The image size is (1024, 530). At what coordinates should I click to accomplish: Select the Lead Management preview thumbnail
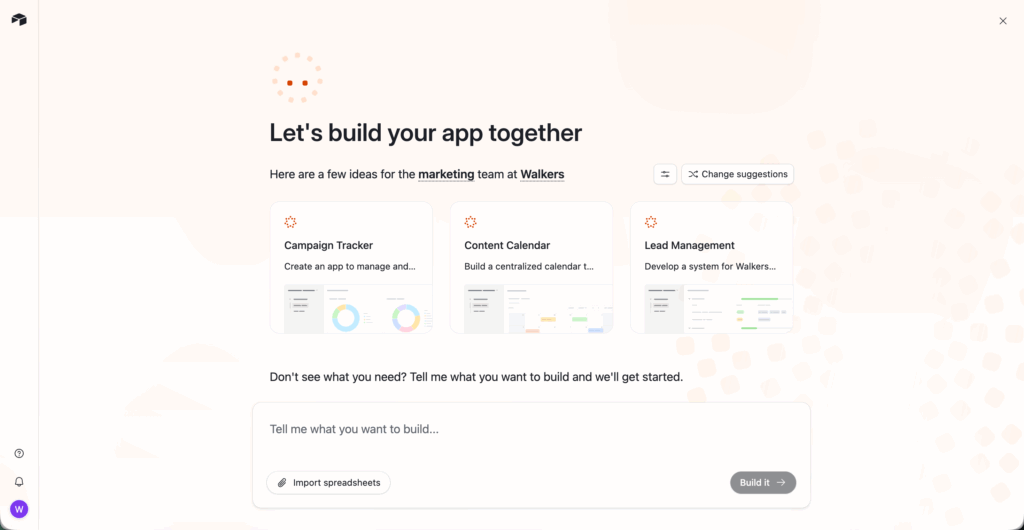(x=711, y=309)
